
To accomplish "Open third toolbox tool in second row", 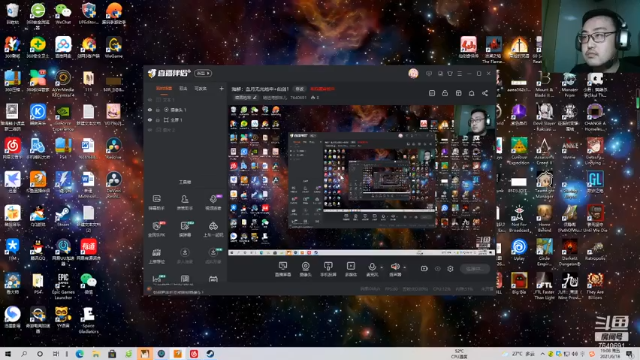I will pos(213,229).
